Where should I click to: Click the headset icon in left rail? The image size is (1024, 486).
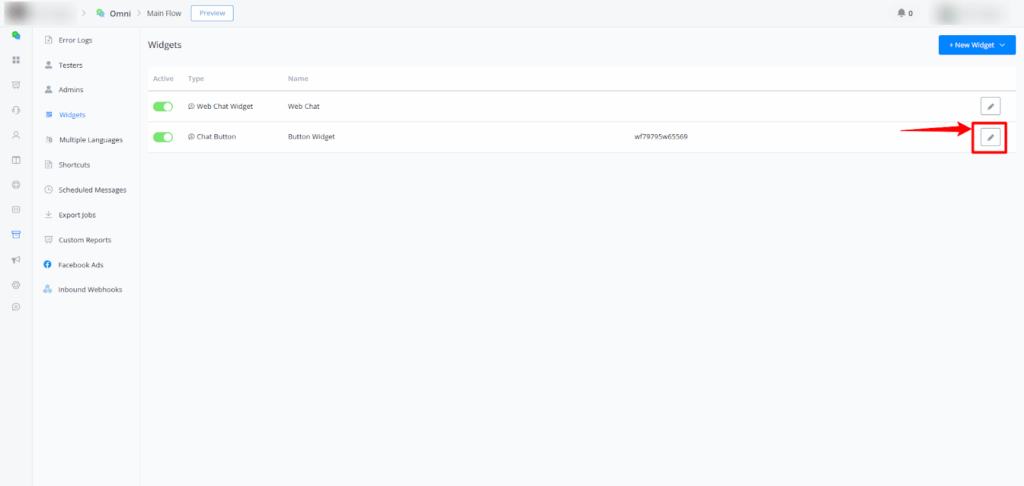[x=16, y=110]
